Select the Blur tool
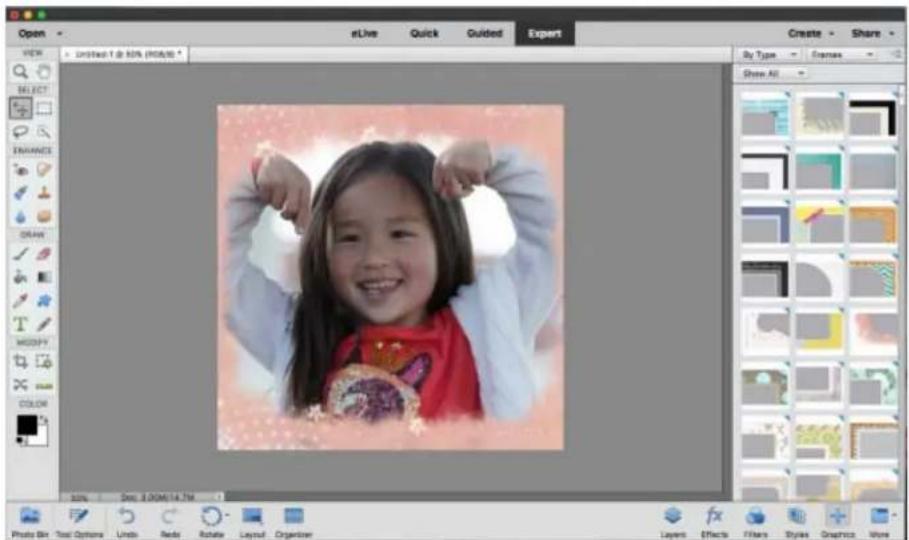Image resolution: width=909 pixels, height=540 pixels. [x=20, y=217]
